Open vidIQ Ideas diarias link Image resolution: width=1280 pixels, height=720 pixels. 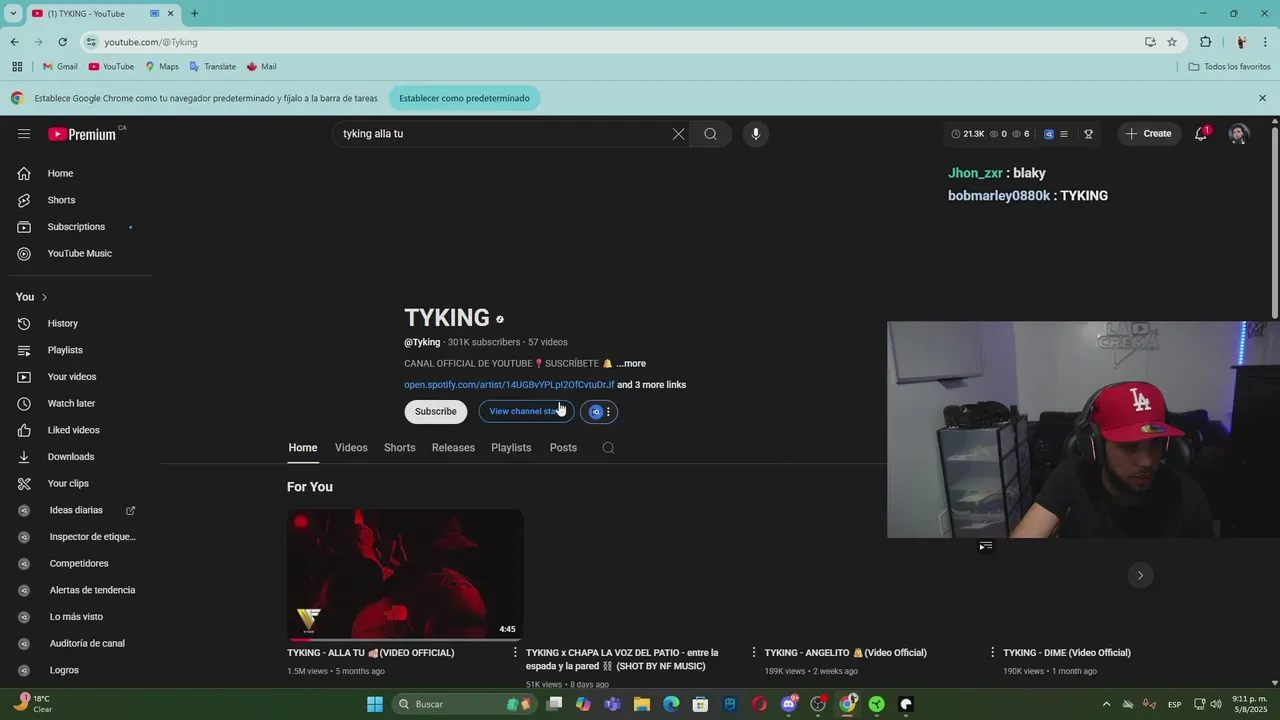click(x=76, y=510)
